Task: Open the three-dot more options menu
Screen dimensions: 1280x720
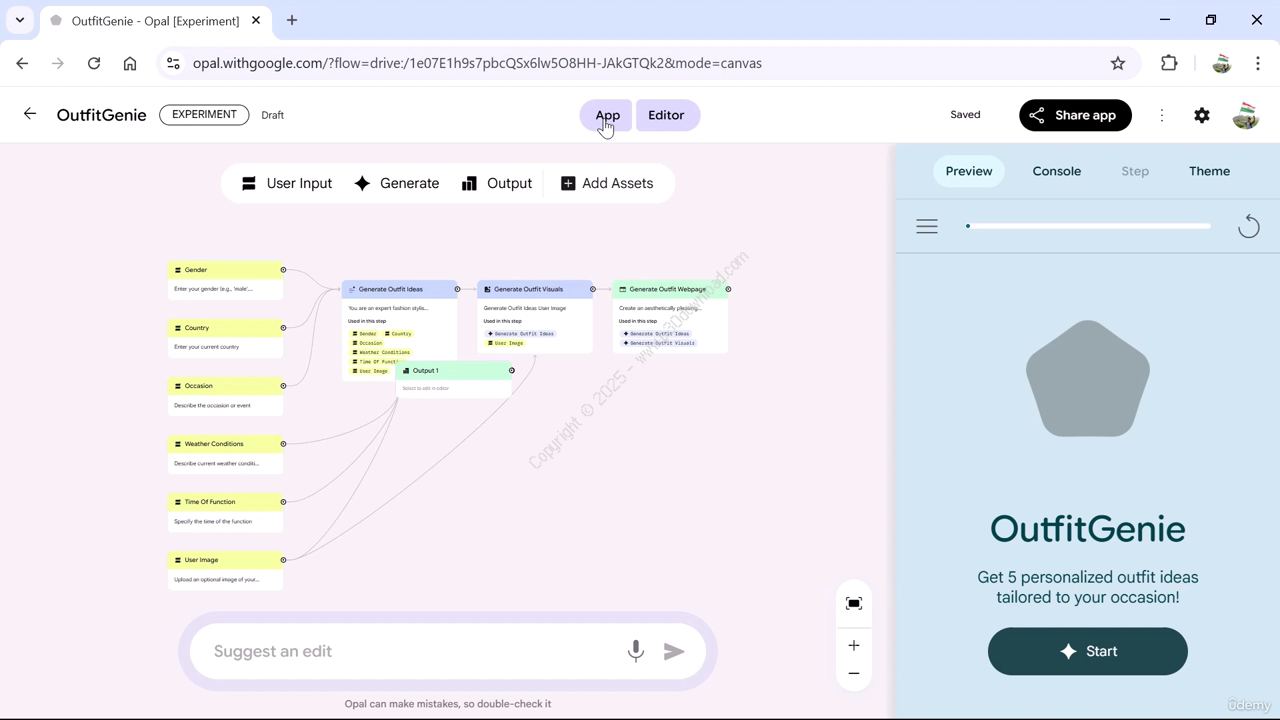Action: (1162, 115)
